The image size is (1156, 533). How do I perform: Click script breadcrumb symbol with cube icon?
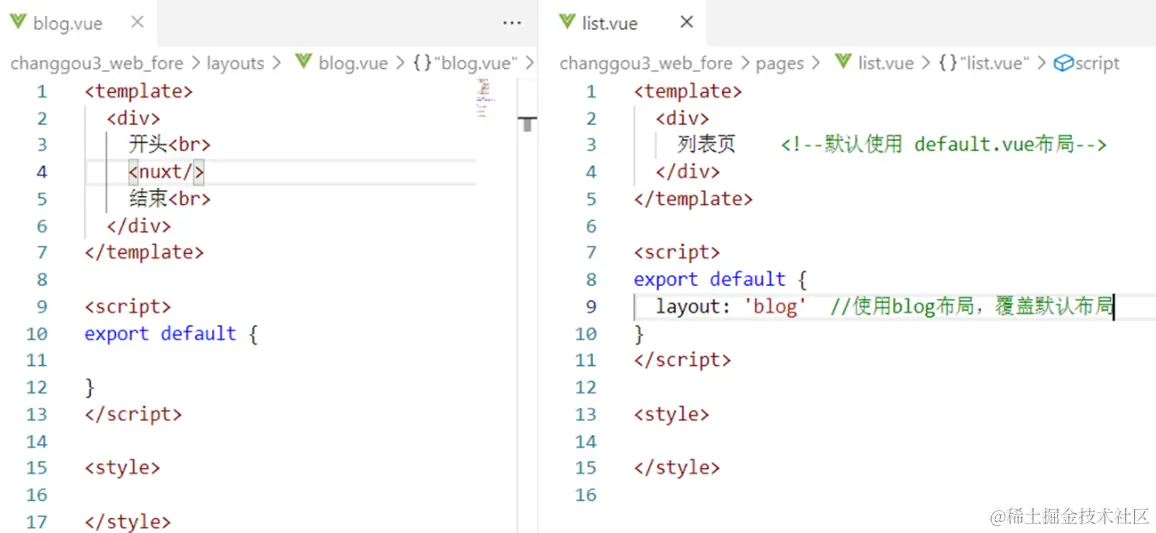click(1086, 63)
